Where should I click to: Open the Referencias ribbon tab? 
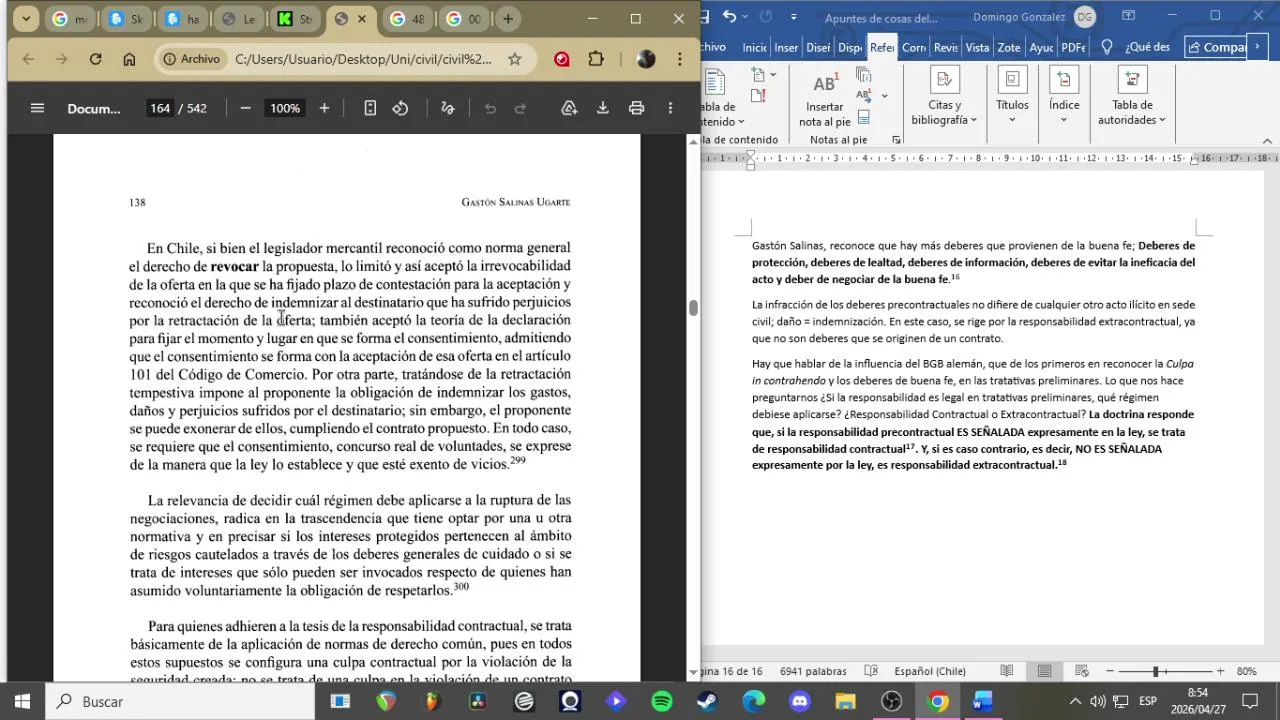(x=882, y=47)
